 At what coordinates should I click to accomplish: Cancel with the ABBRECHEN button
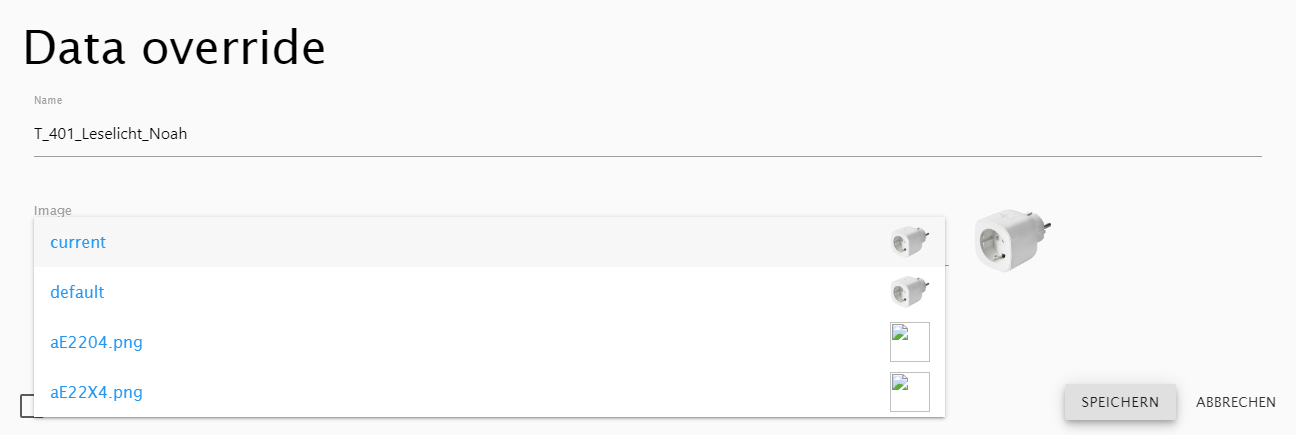pyautogui.click(x=1235, y=402)
